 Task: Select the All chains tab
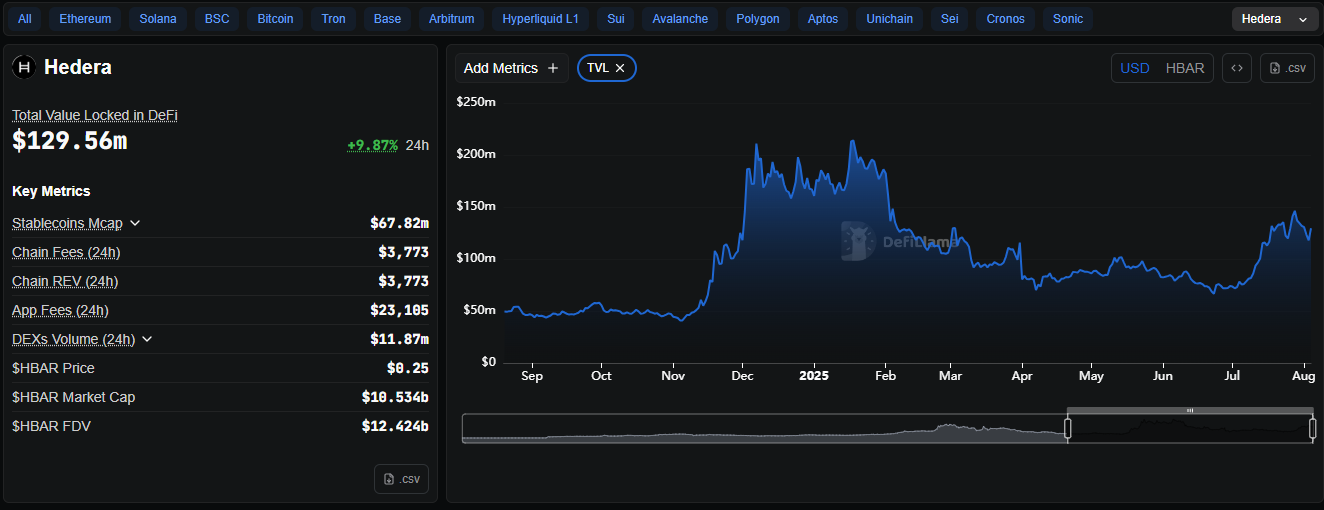click(25, 19)
